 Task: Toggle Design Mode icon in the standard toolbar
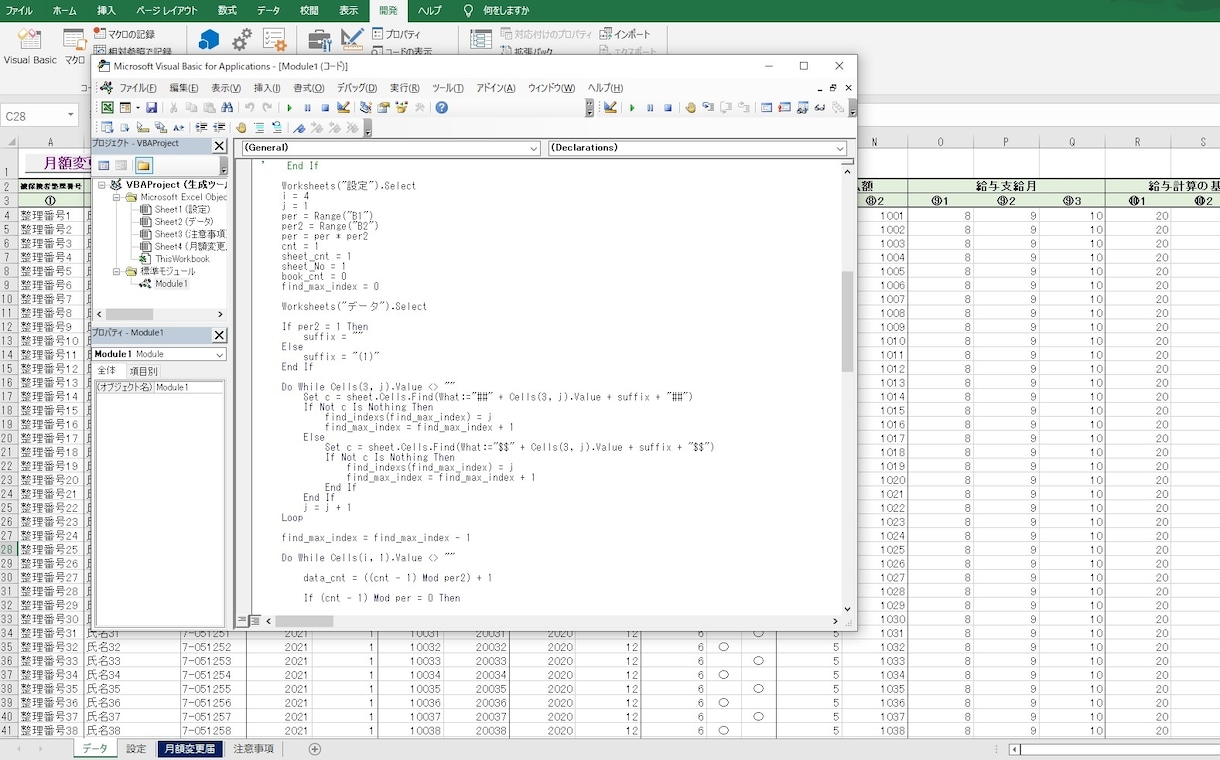343,107
